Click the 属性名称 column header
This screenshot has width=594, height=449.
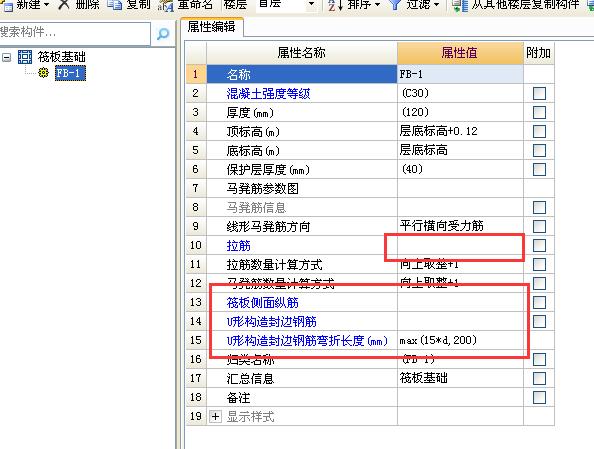(302, 53)
